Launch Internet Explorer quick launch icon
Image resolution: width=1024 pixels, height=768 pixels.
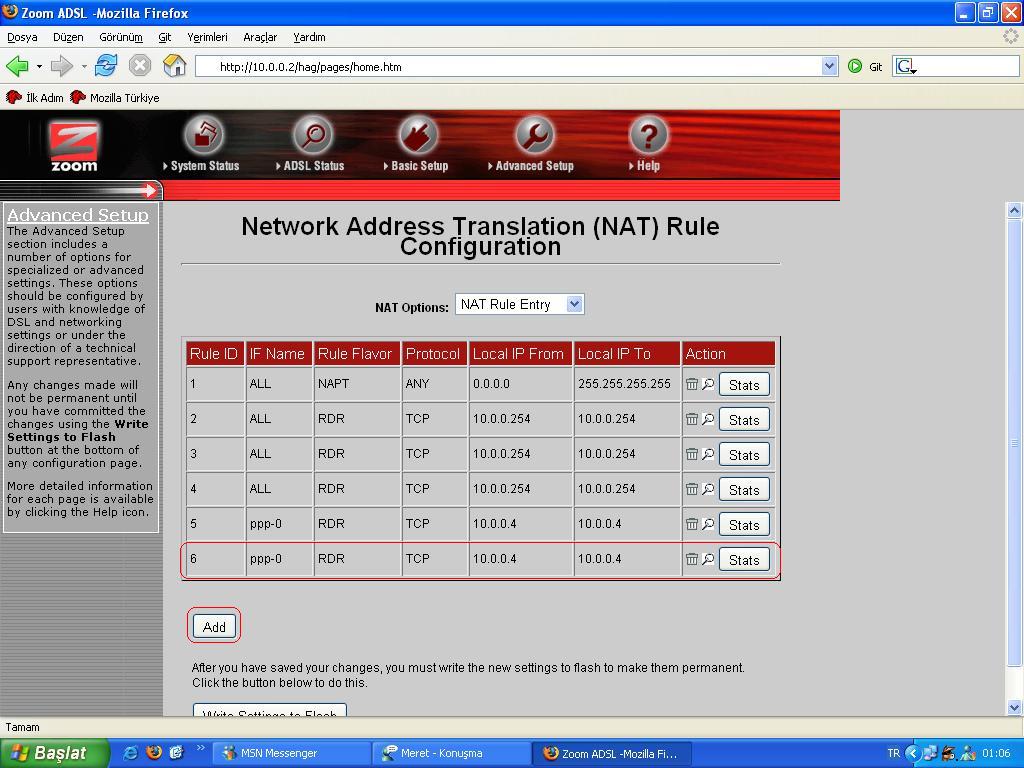coord(131,752)
